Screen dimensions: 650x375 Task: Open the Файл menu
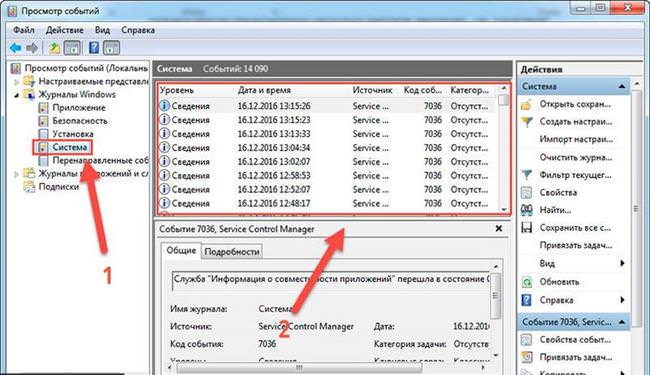[x=24, y=30]
